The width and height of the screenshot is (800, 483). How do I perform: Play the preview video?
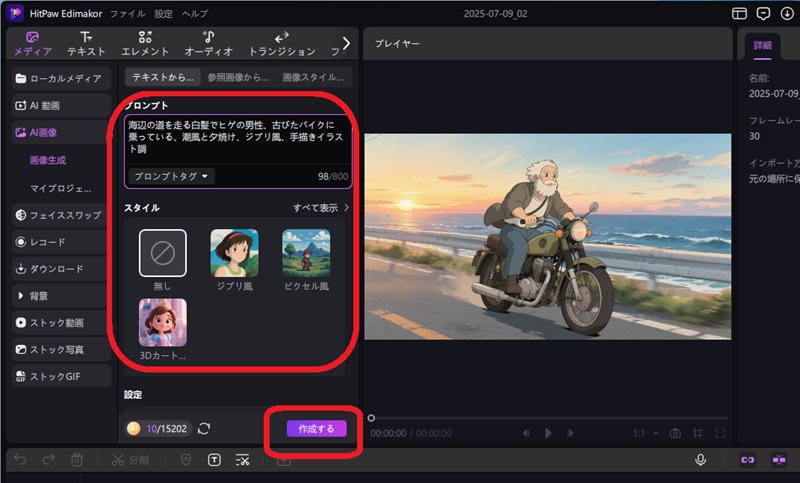point(548,434)
